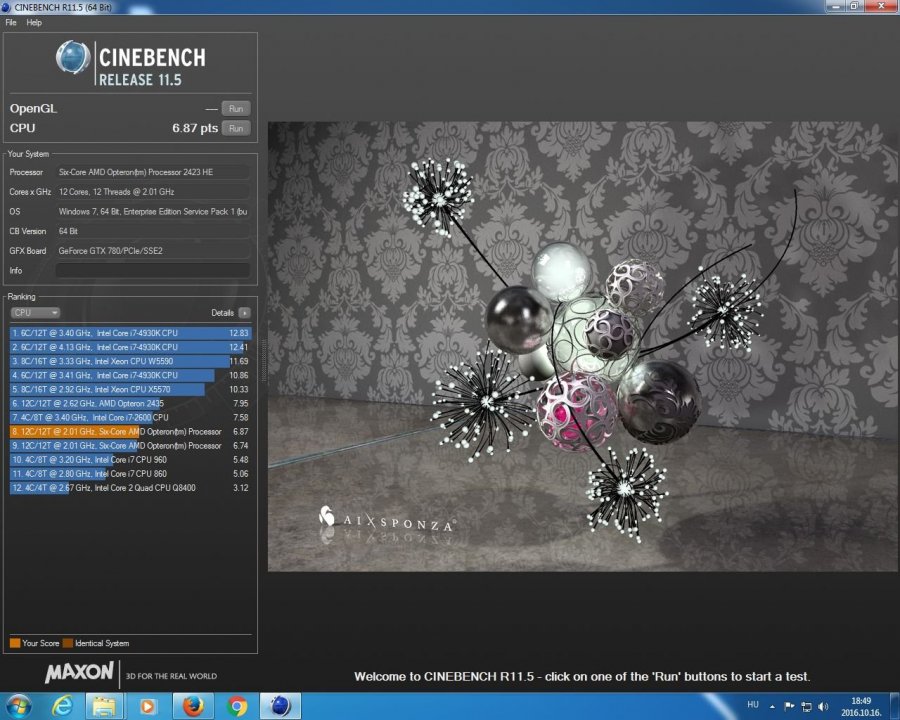Click the Identical System legend swatch

pyautogui.click(x=68, y=643)
